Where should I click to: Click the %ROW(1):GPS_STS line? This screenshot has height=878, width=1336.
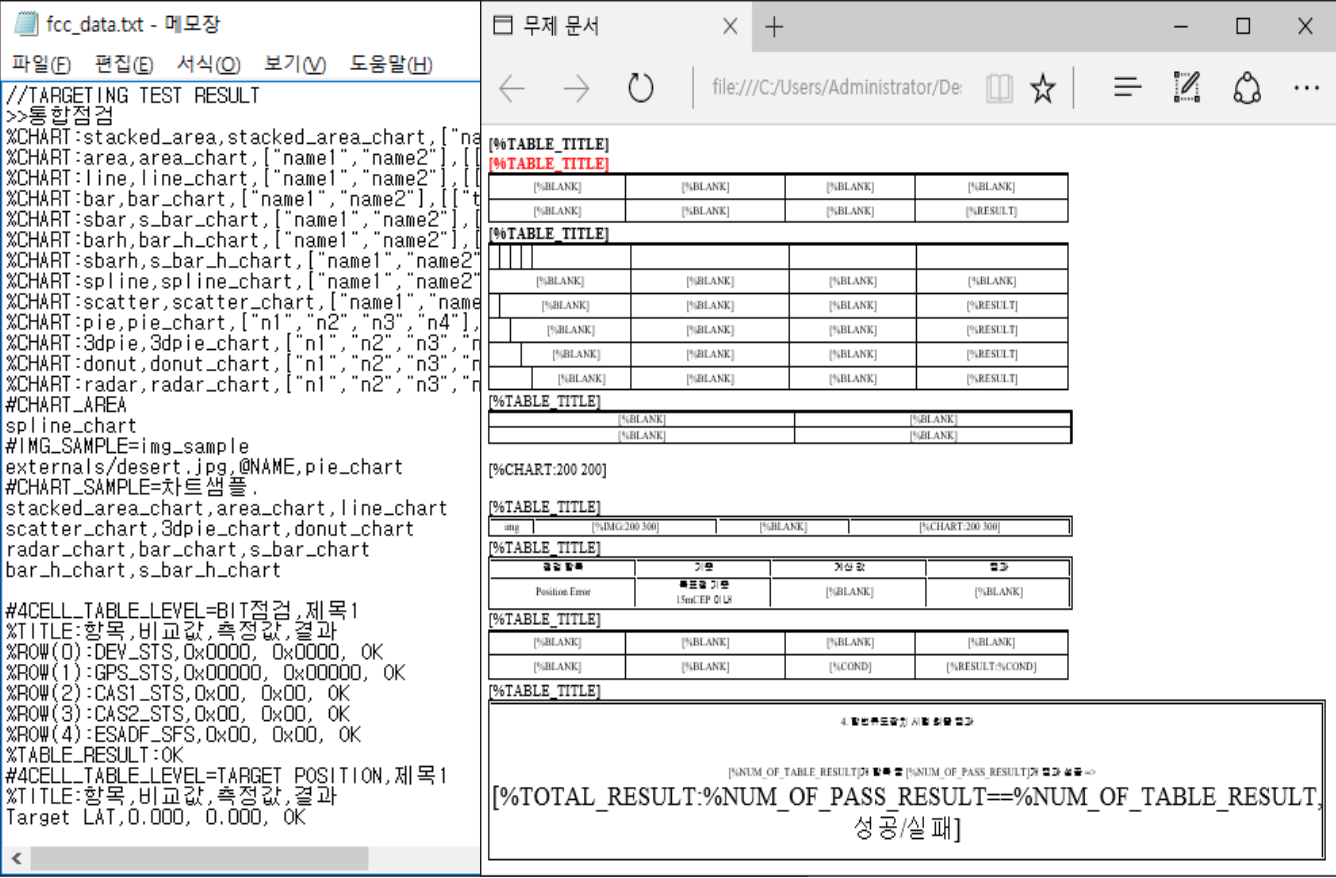pyautogui.click(x=205, y=673)
